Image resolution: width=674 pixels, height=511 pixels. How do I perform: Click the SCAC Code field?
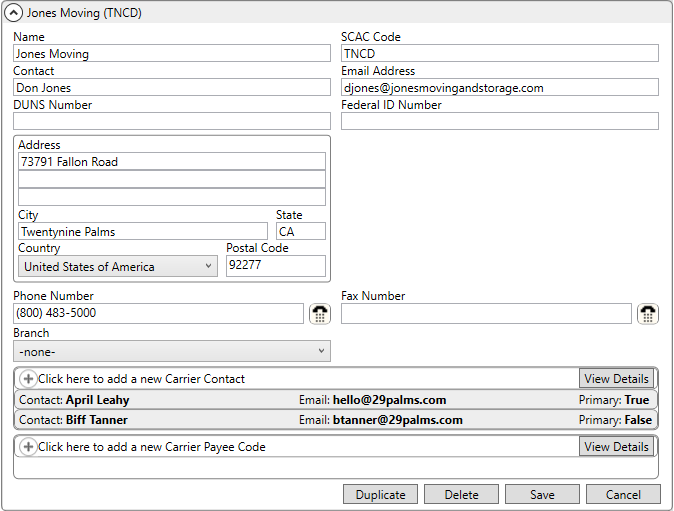click(499, 54)
